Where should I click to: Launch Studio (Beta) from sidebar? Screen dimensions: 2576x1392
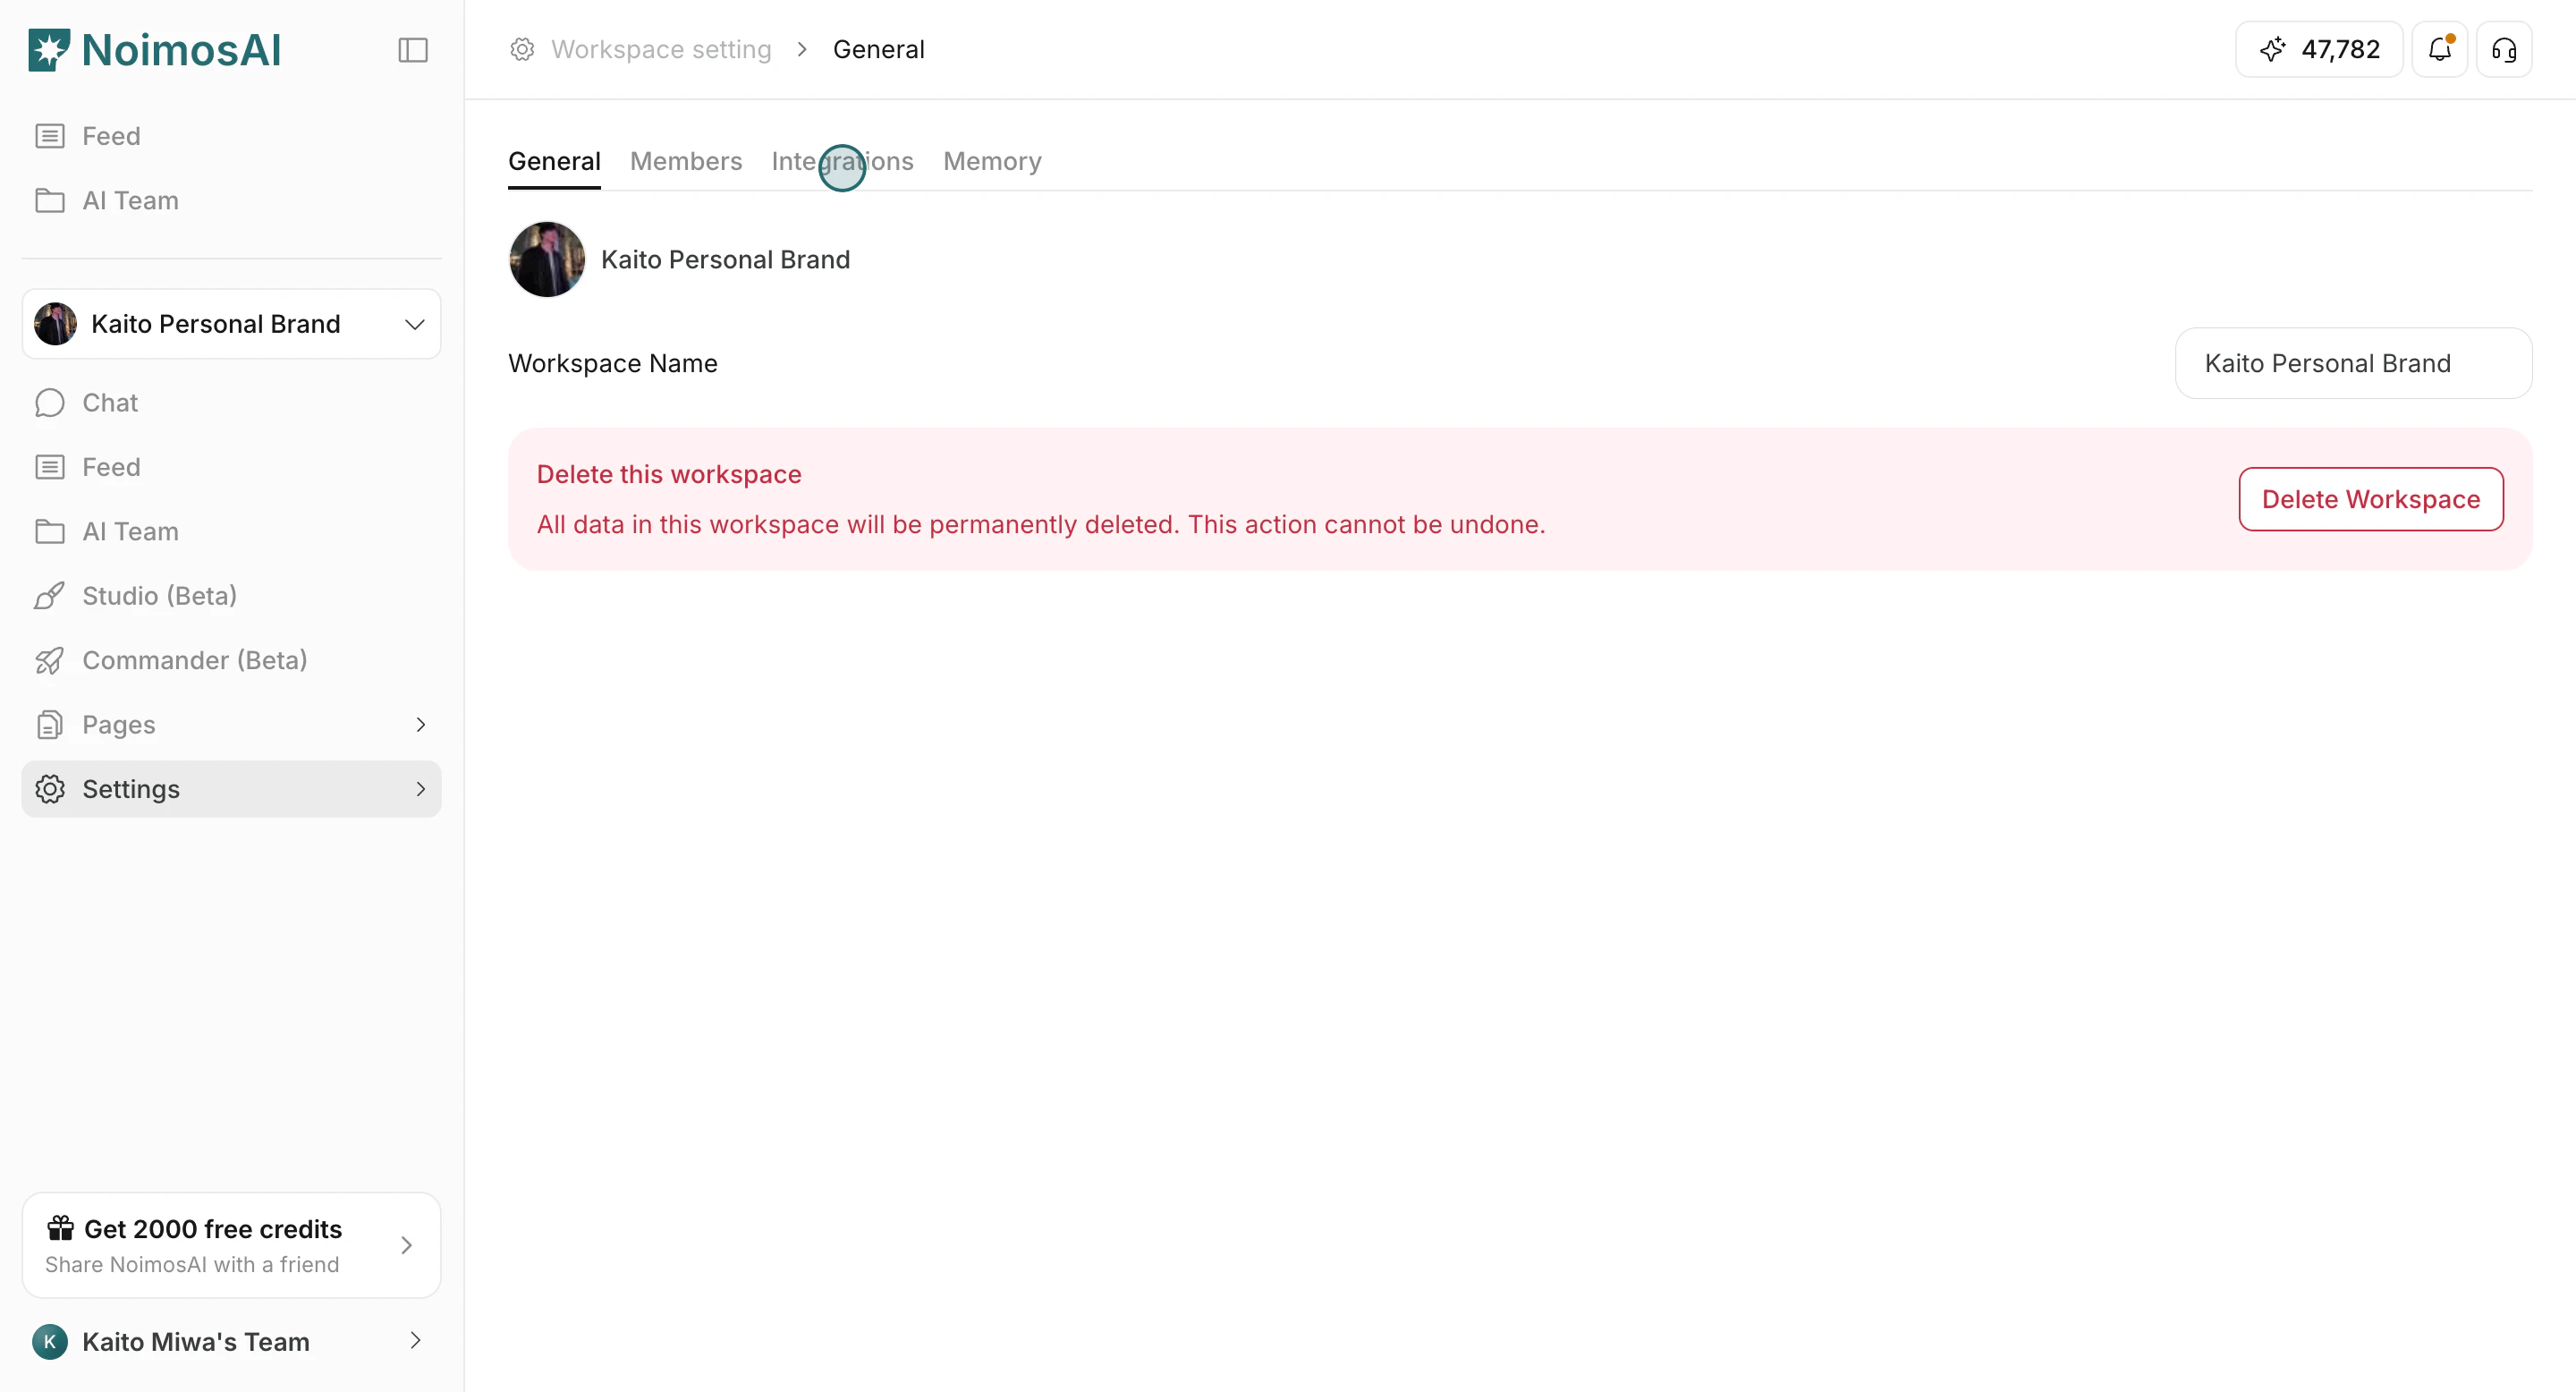160,595
